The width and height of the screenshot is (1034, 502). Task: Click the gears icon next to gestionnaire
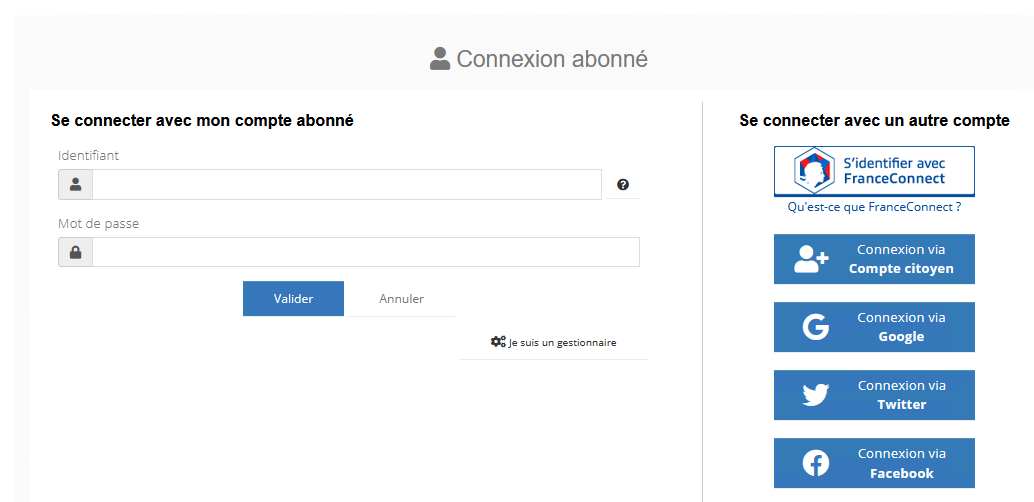pyautogui.click(x=498, y=342)
